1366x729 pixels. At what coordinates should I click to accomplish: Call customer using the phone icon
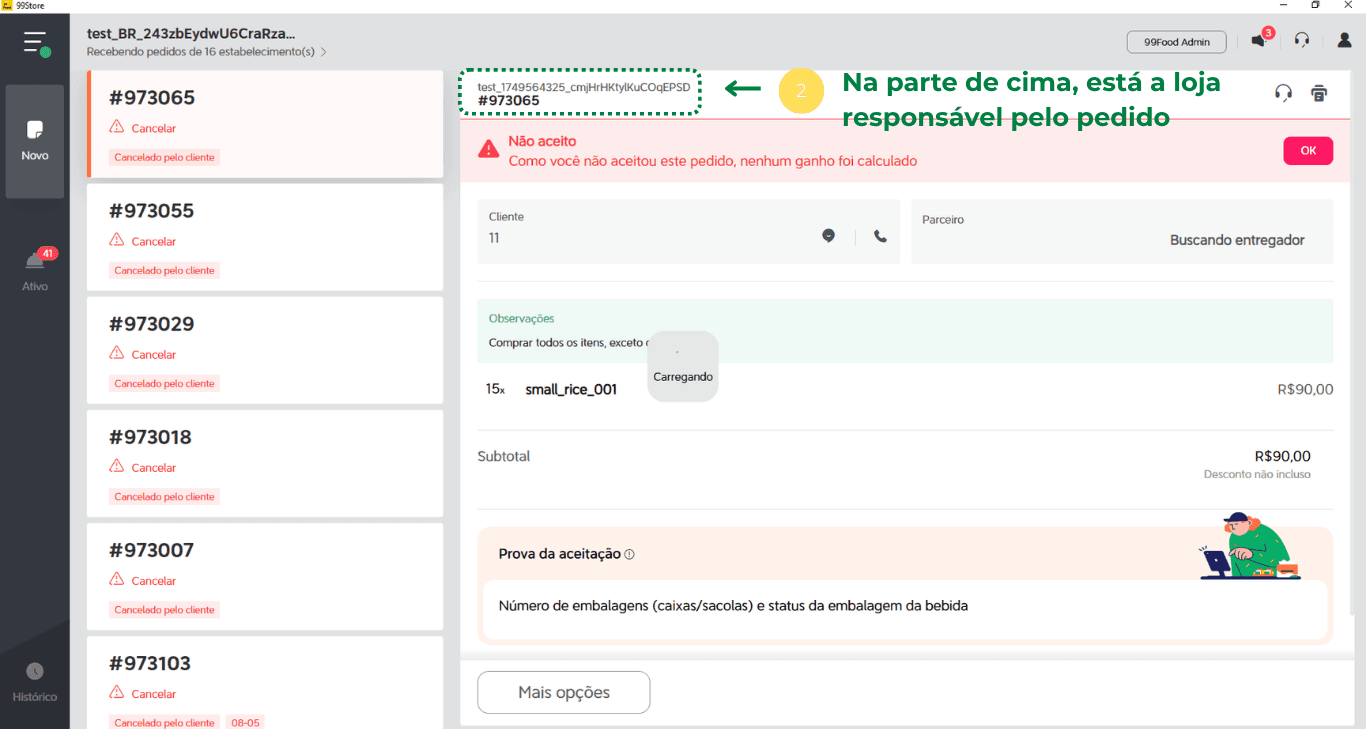880,236
